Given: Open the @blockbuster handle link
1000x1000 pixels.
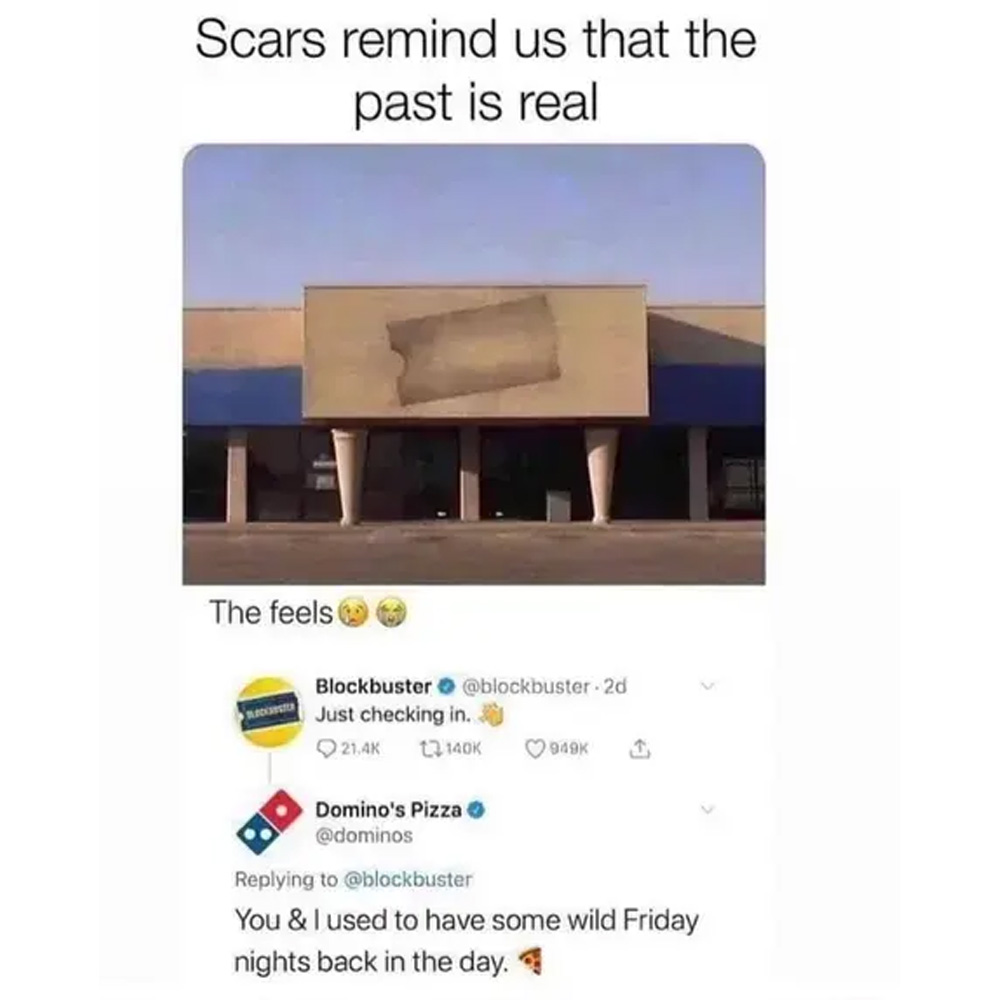Looking at the screenshot, I should pos(526,687).
